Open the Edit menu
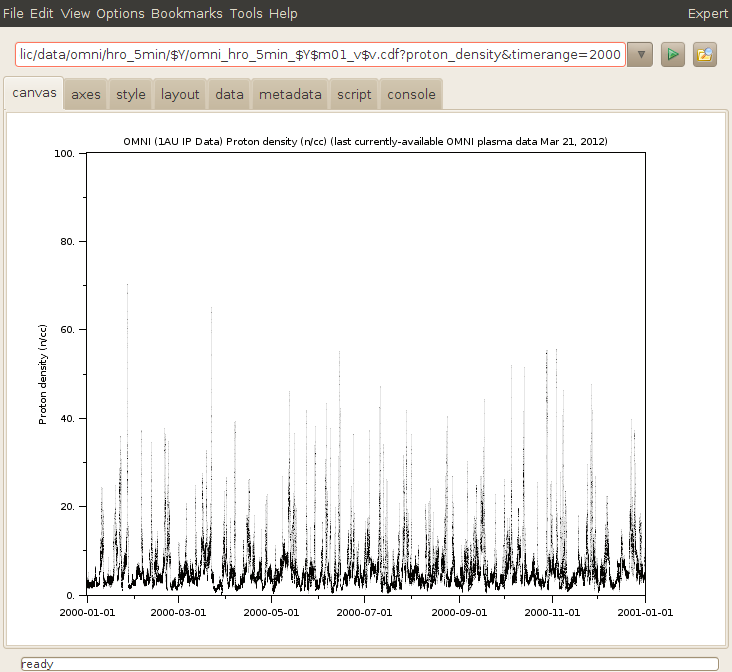The height and width of the screenshot is (672, 732). point(42,13)
